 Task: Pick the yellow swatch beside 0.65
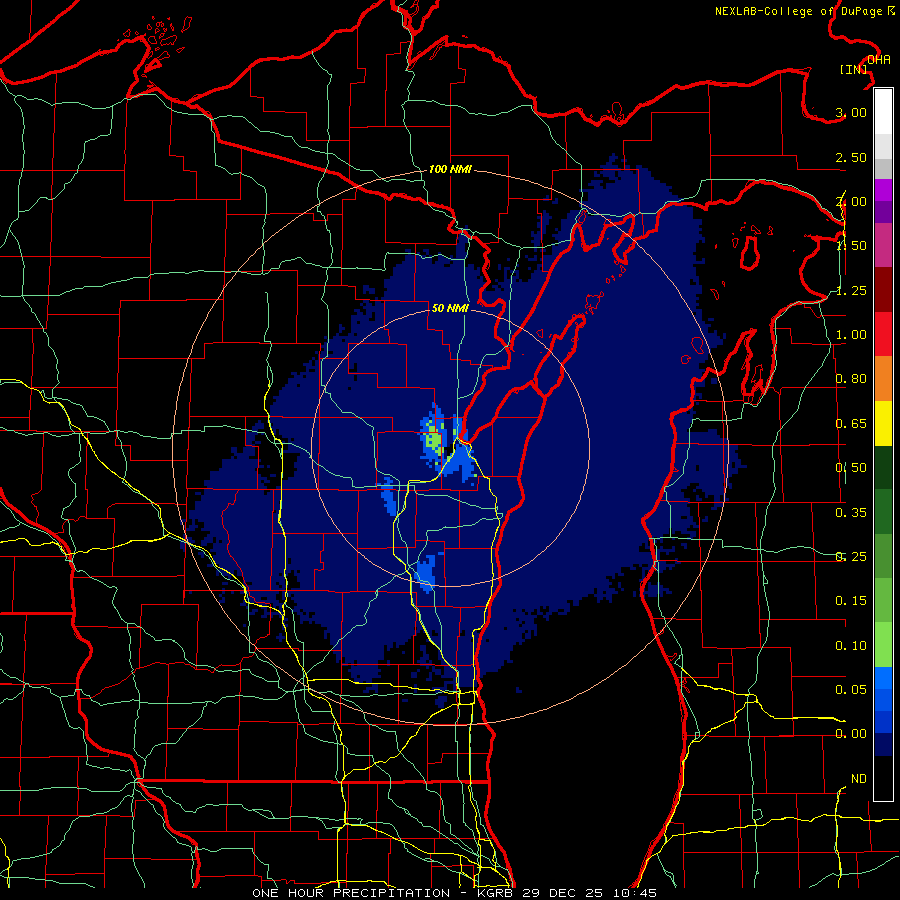(x=883, y=423)
